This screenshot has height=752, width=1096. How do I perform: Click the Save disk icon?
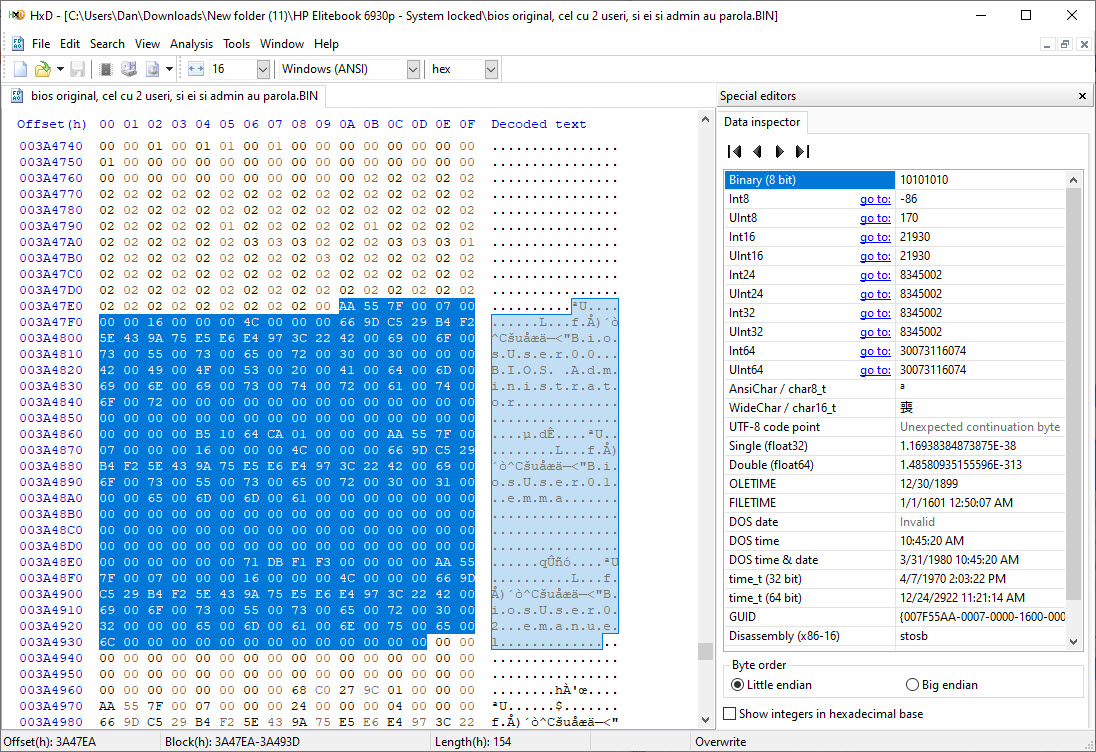pyautogui.click(x=77, y=69)
